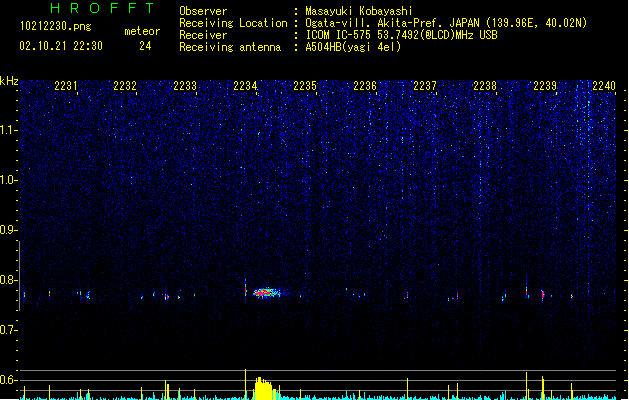Click the 2234 time marker

point(245,86)
